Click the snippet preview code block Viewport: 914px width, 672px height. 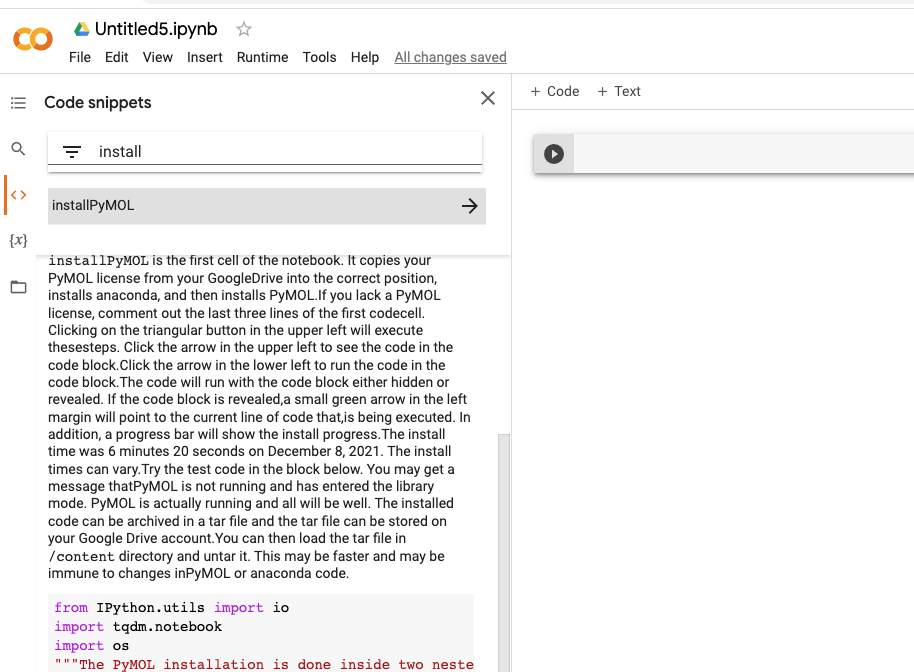point(261,634)
